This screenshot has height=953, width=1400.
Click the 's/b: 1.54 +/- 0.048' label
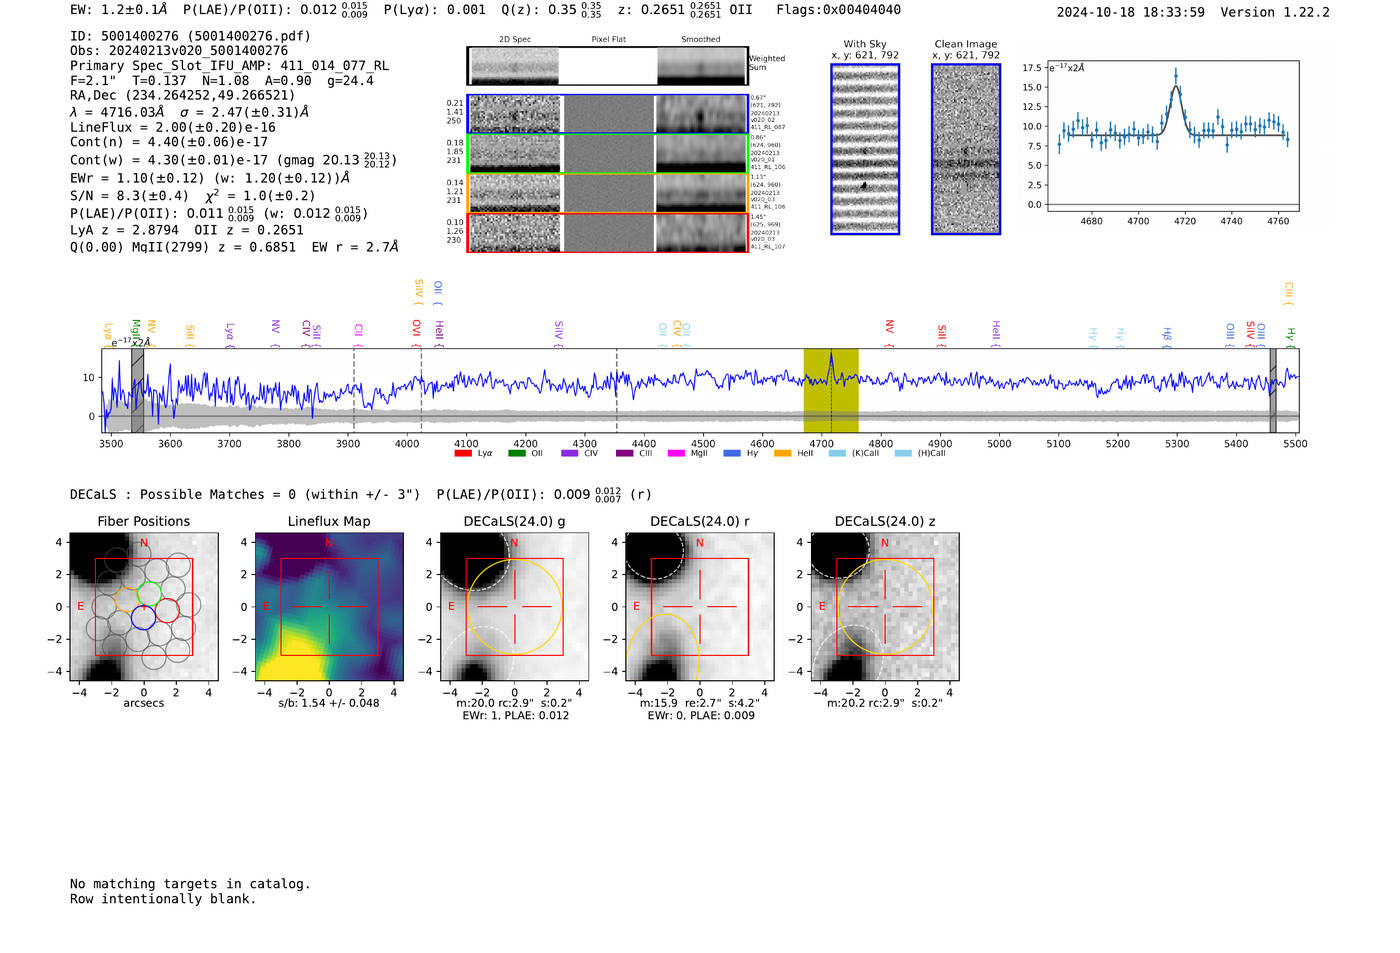pos(328,703)
